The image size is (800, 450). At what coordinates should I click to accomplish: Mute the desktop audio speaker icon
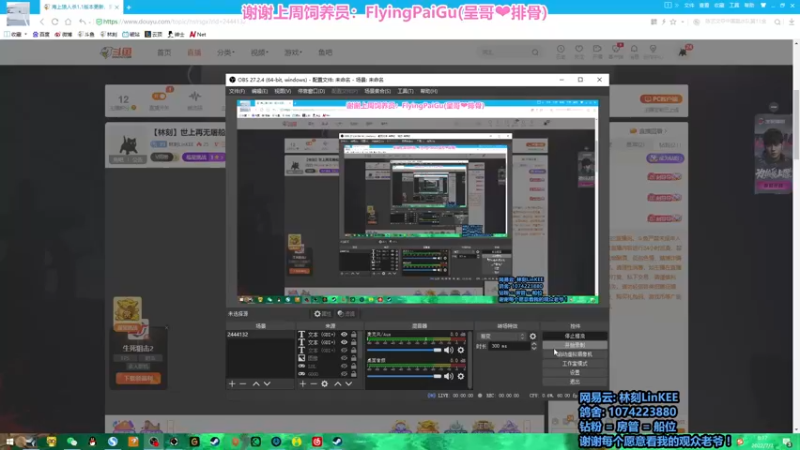click(x=448, y=376)
